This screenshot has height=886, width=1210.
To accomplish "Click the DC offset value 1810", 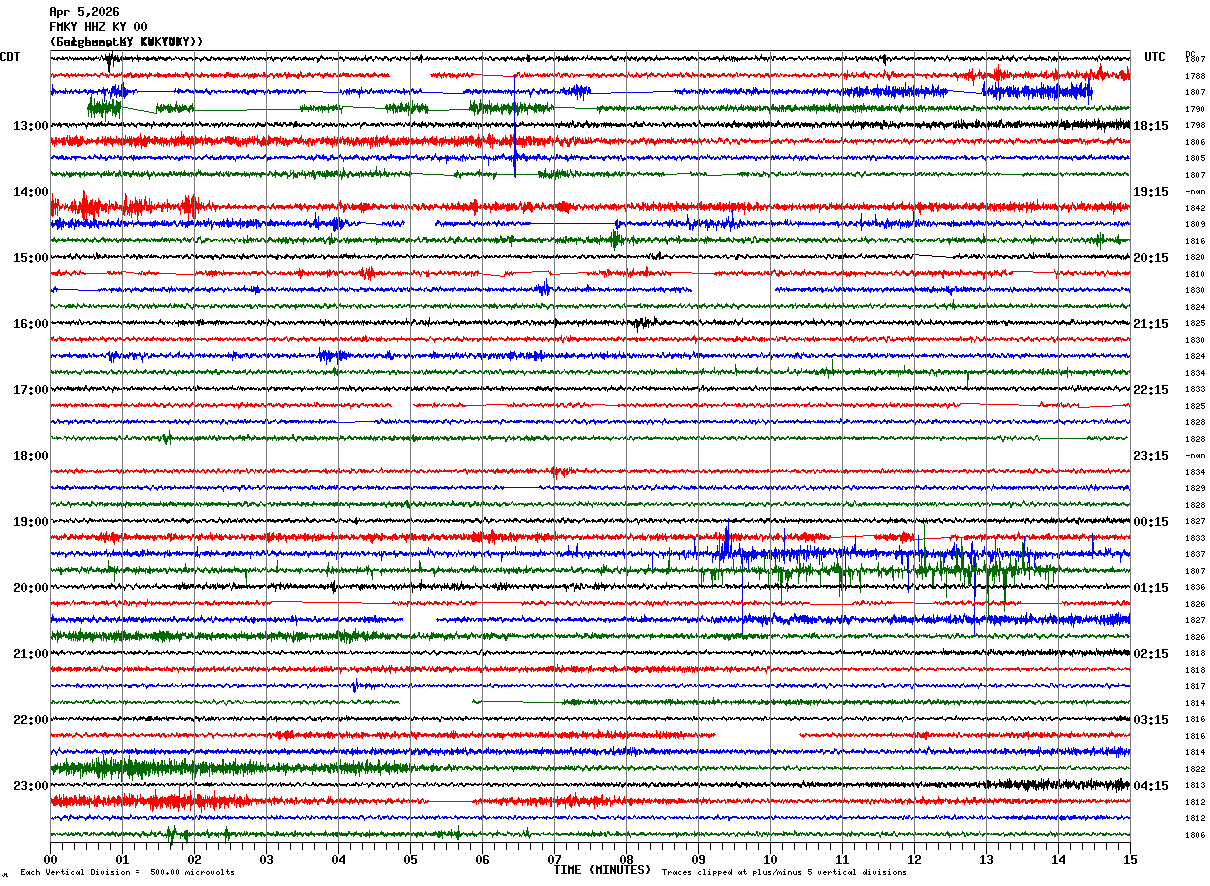I will (1195, 274).
